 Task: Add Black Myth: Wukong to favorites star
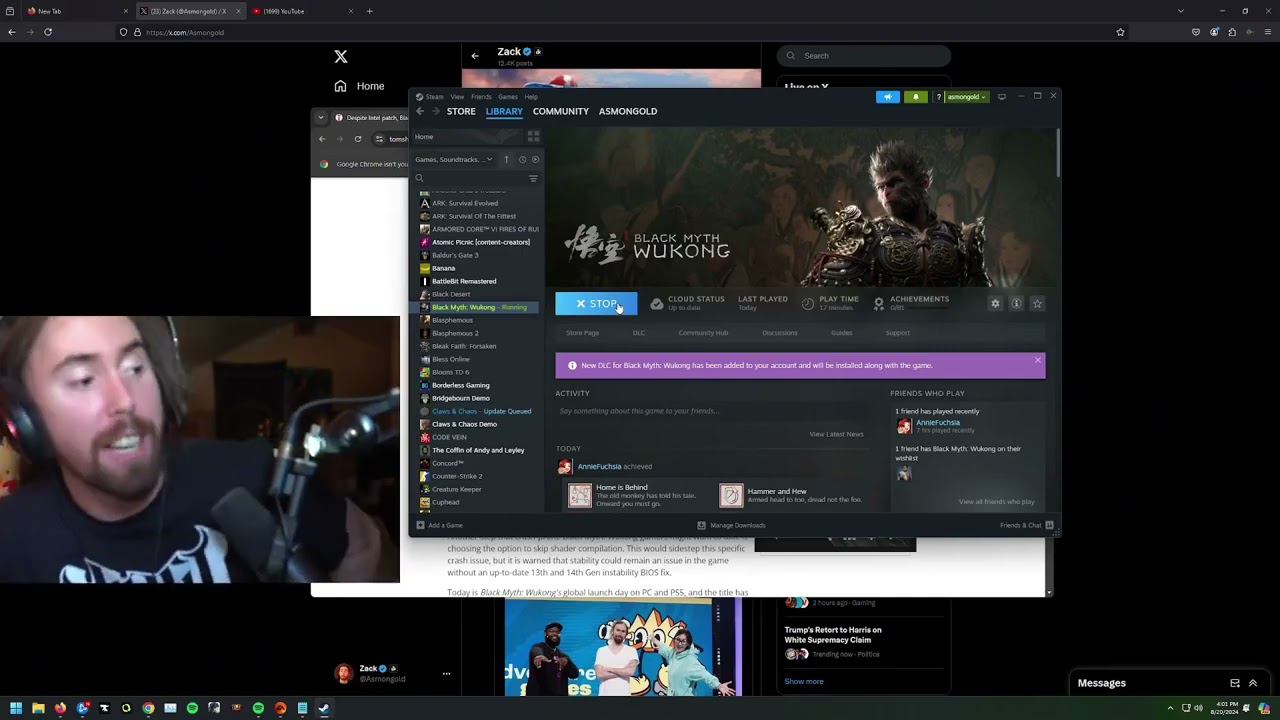(x=1037, y=303)
